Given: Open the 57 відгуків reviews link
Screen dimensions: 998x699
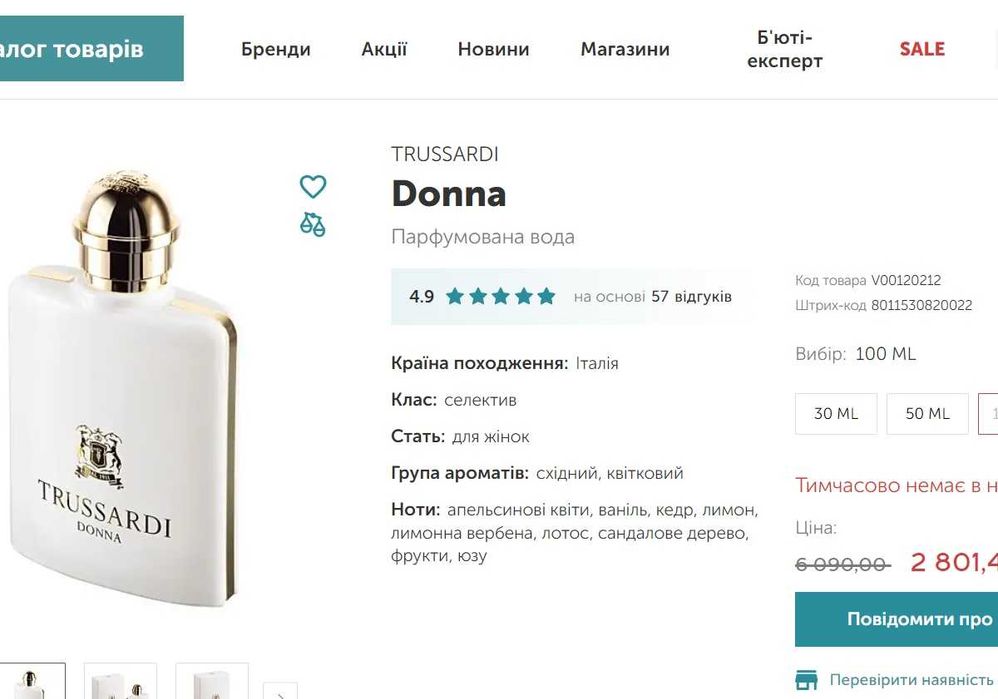Looking at the screenshot, I should [x=691, y=296].
